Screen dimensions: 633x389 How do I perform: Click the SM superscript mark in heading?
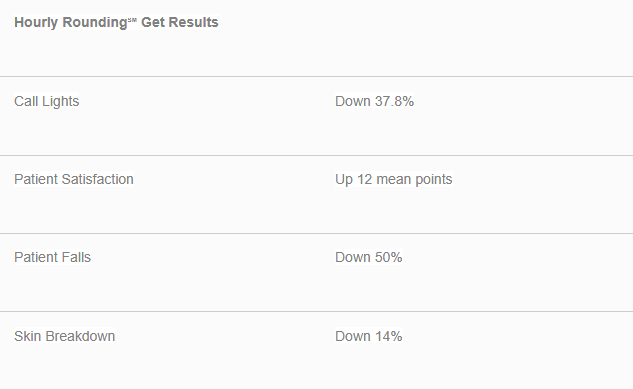click(x=132, y=19)
